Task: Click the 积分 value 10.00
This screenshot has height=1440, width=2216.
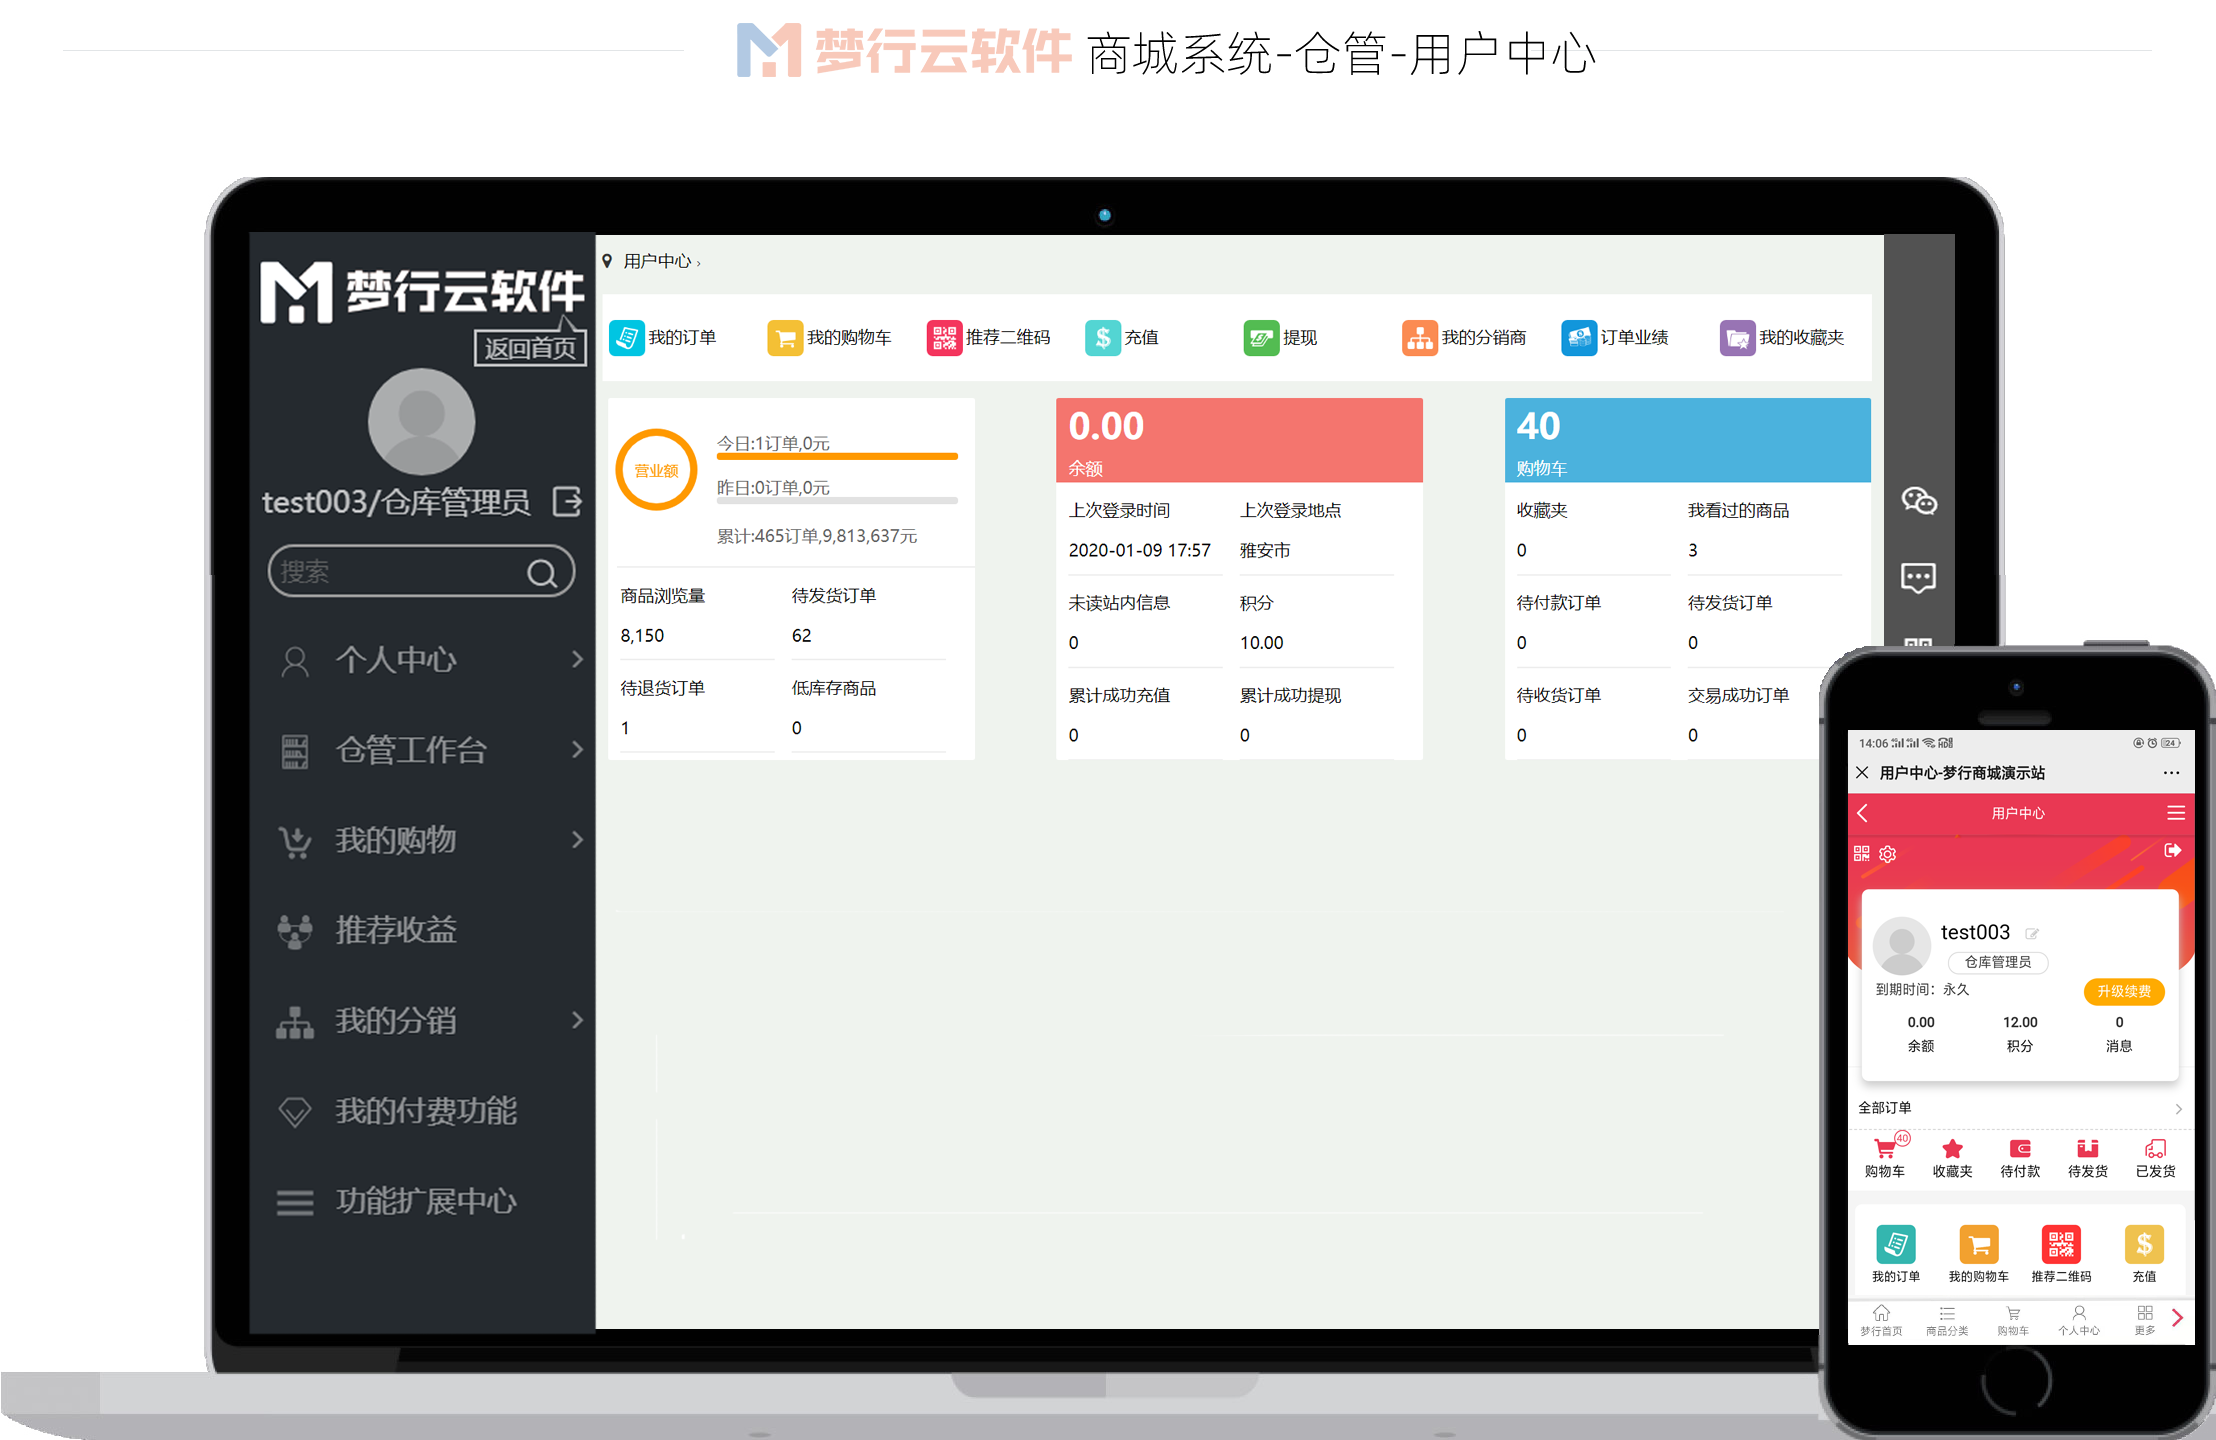Action: (x=1262, y=643)
